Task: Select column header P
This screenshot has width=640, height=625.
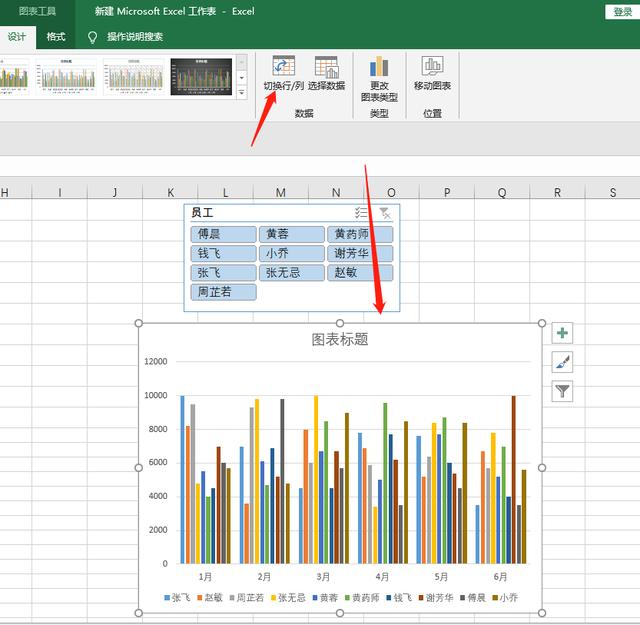Action: tap(447, 192)
